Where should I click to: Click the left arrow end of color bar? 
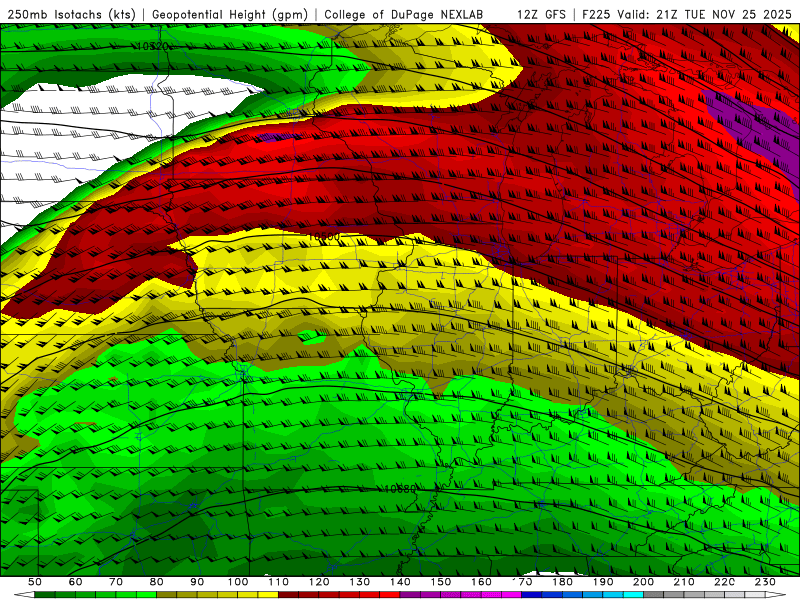click(x=24, y=595)
